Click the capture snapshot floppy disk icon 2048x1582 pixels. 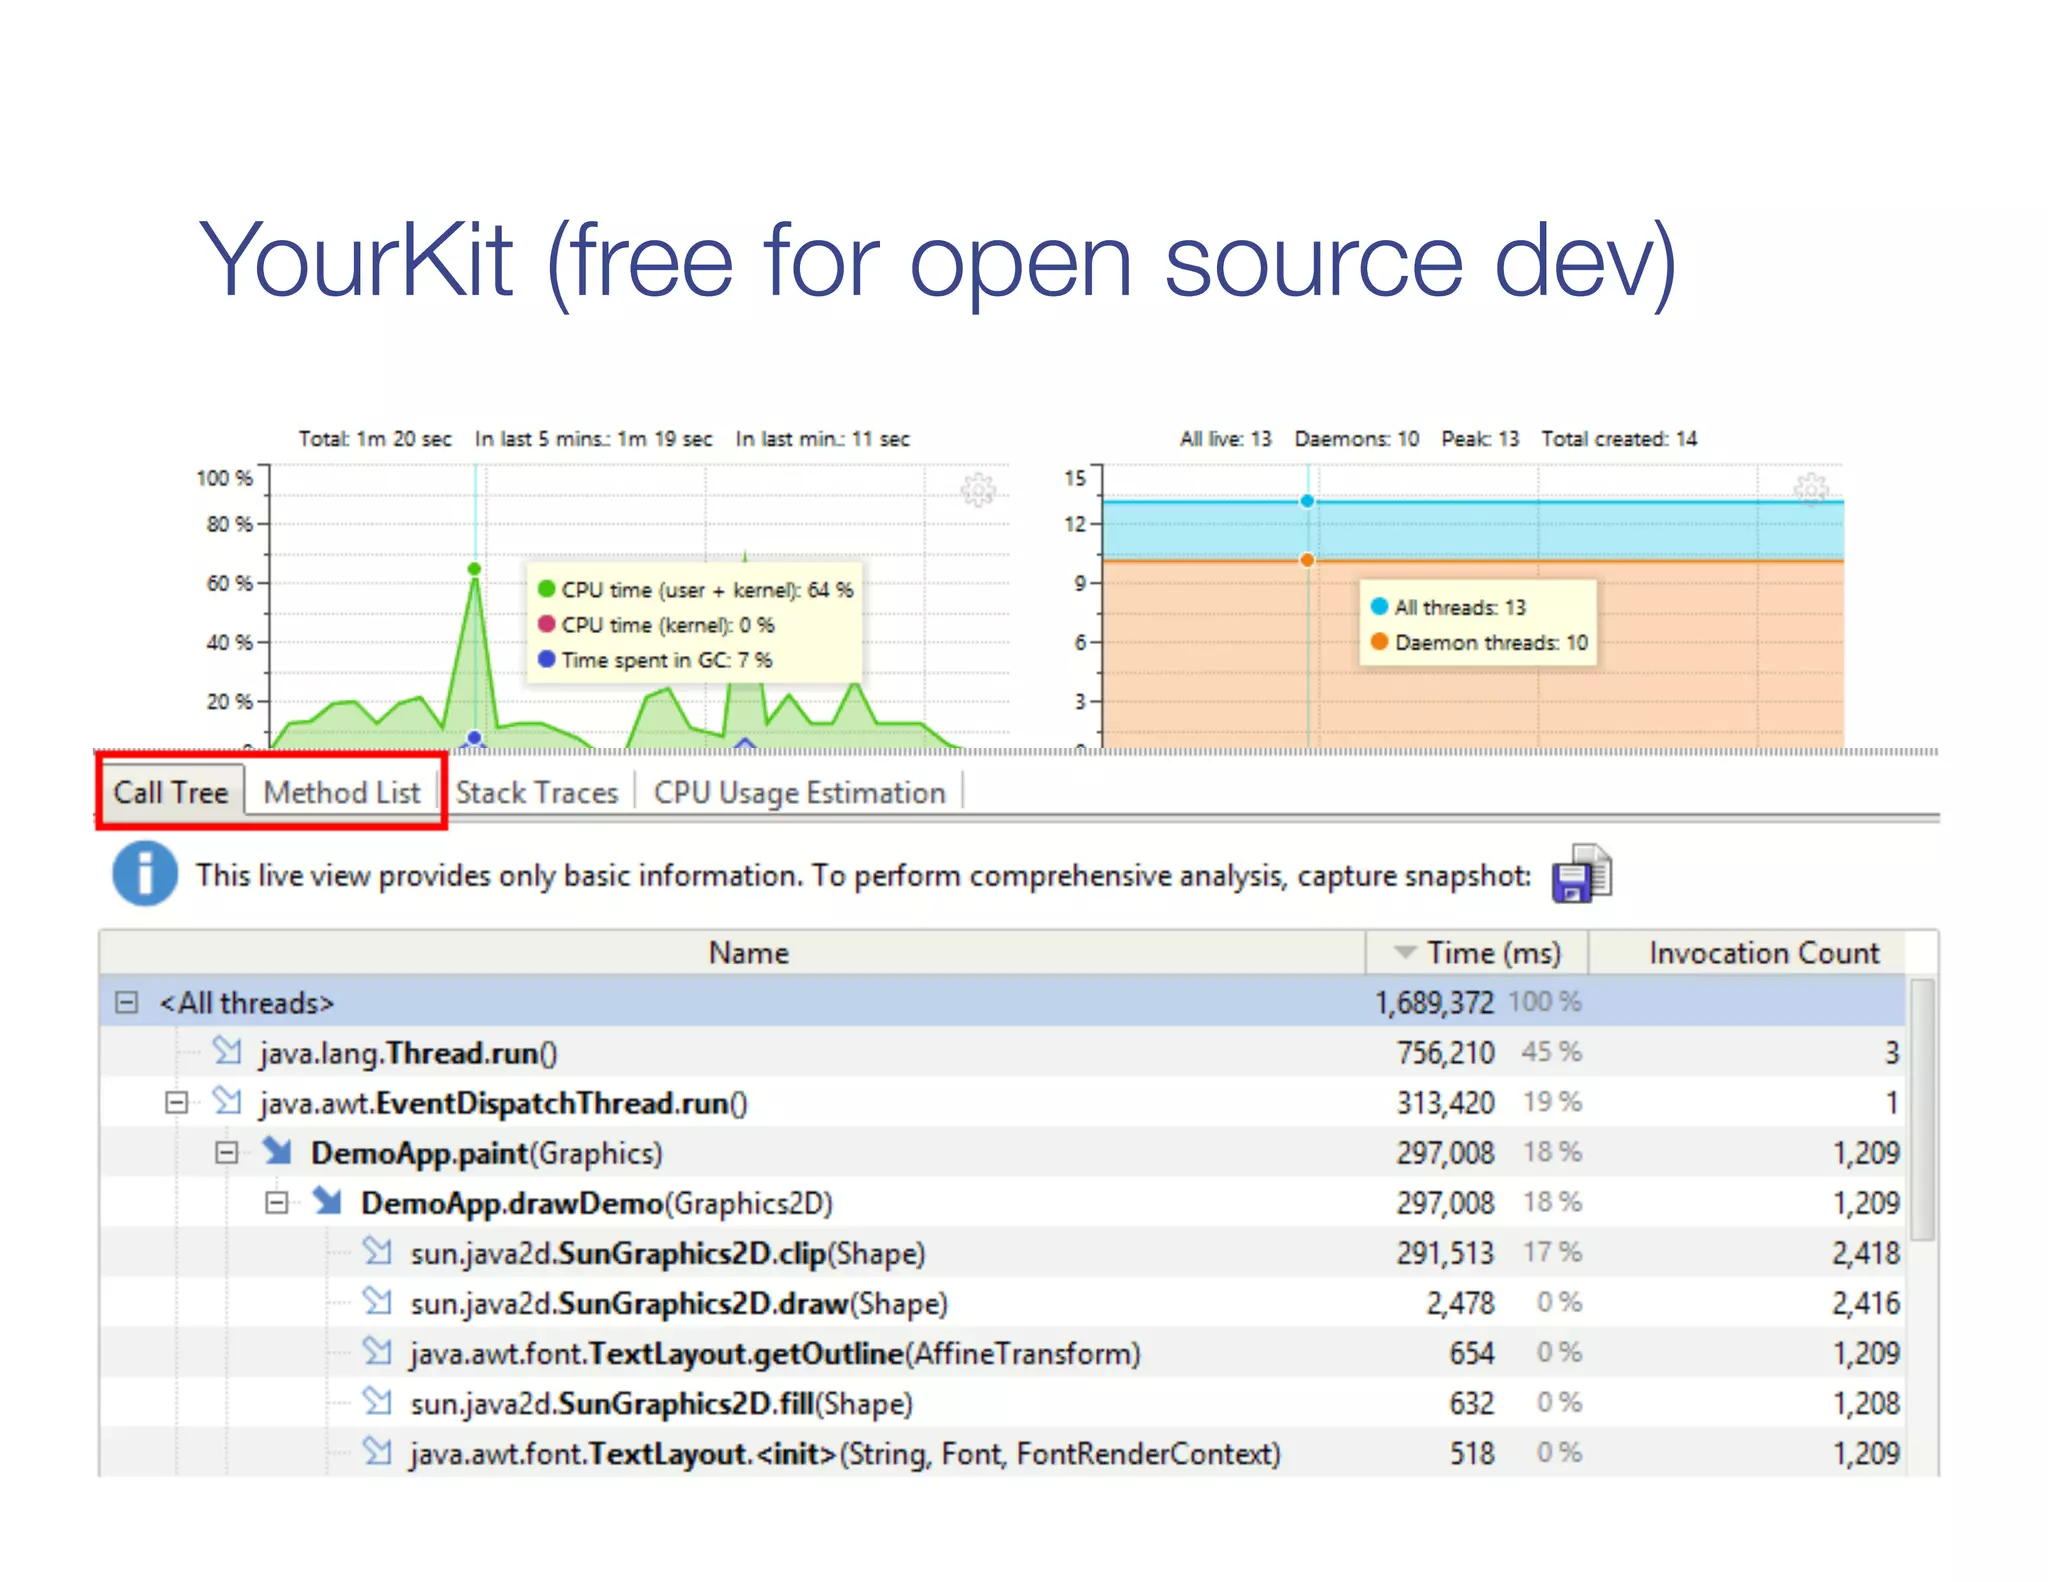[x=1581, y=873]
